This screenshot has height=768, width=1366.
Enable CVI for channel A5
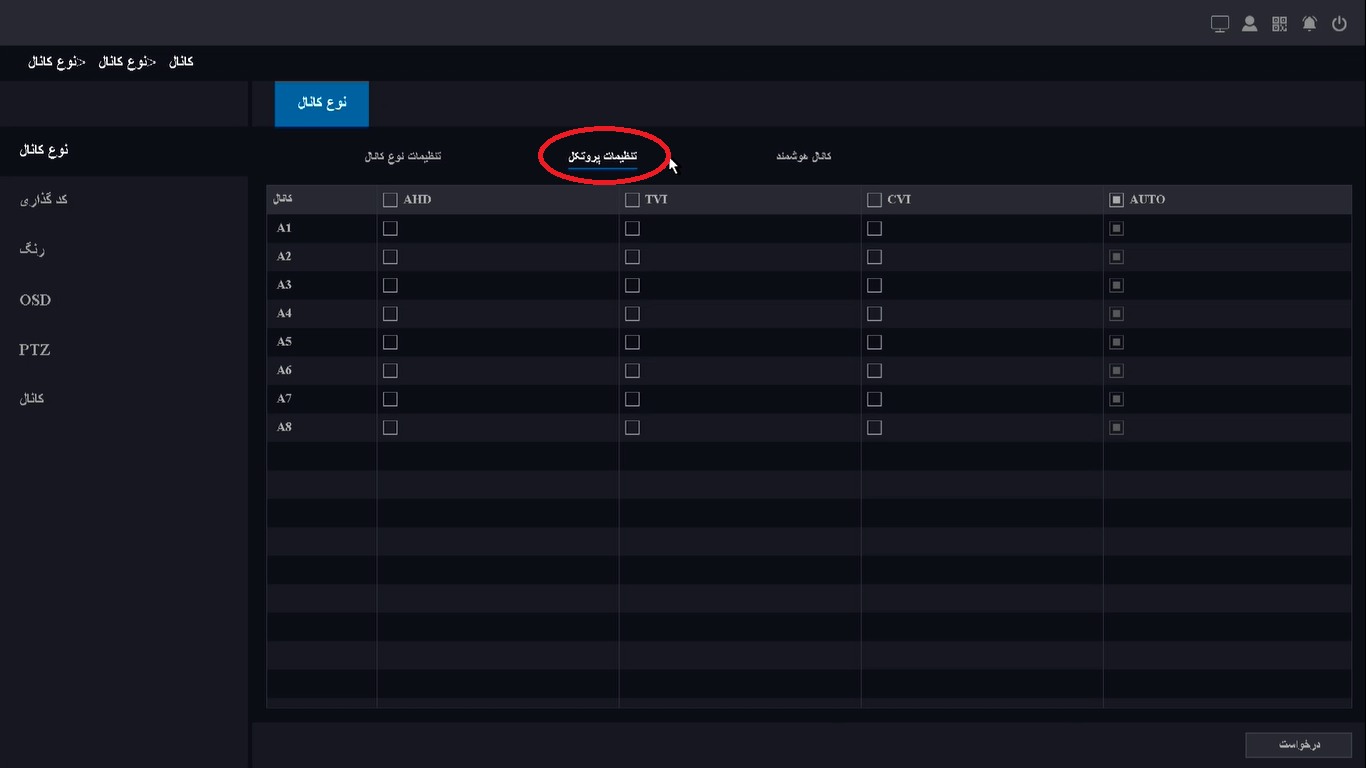tap(874, 342)
